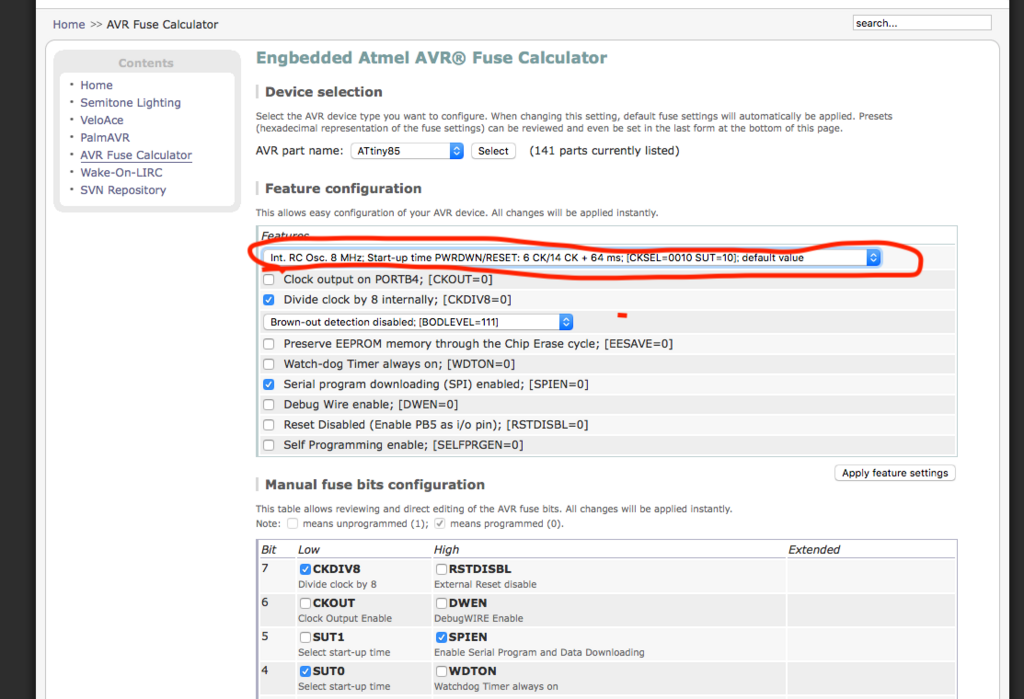Open AVR Fuse Calculator sidebar link
Viewport: 1024px width, 699px height.
click(x=136, y=155)
